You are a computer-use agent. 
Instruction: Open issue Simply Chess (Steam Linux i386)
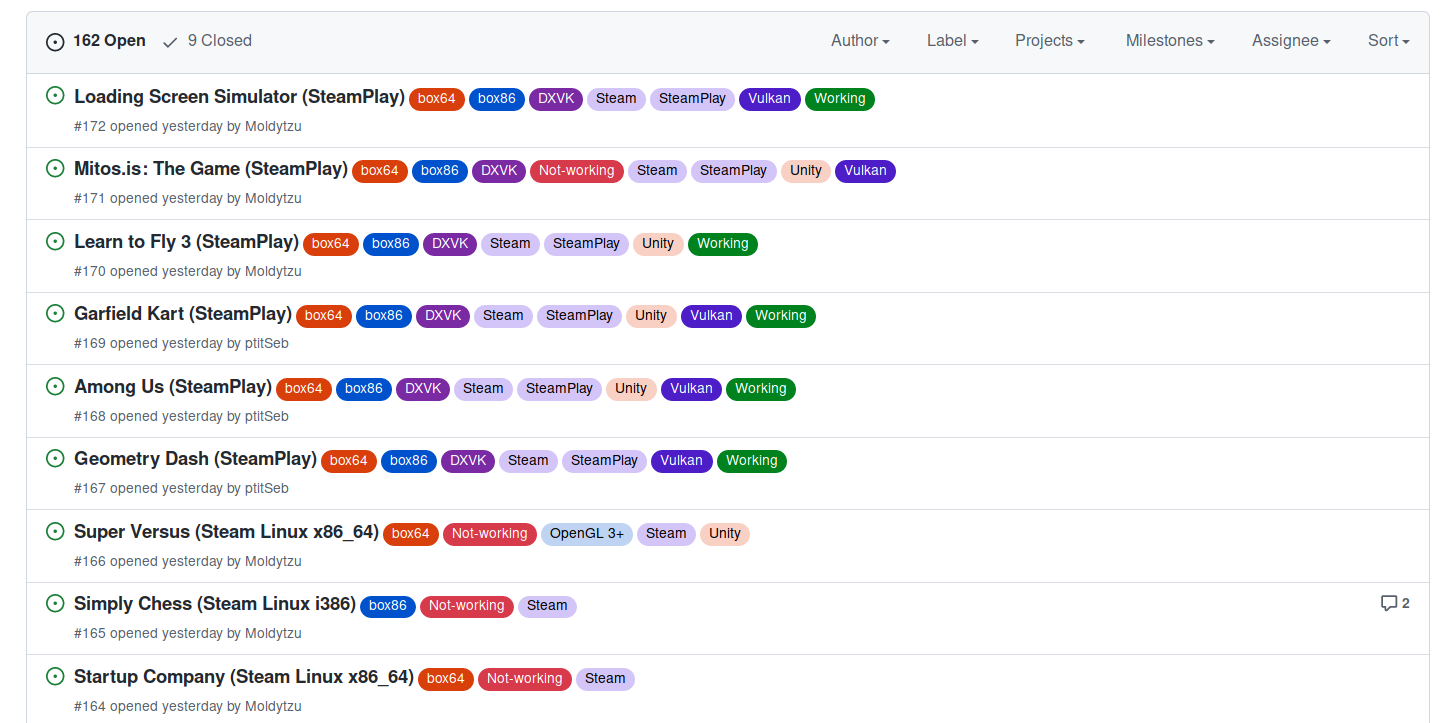pos(215,604)
